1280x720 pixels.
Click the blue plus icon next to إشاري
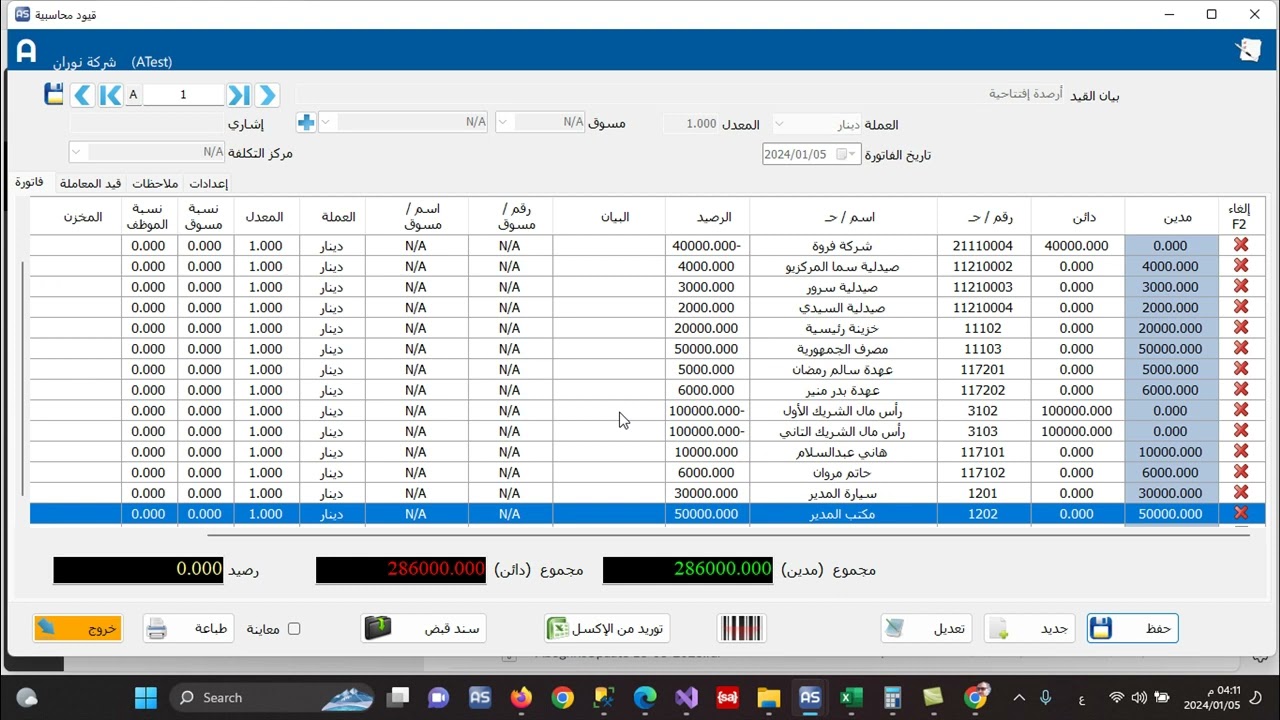coord(306,122)
